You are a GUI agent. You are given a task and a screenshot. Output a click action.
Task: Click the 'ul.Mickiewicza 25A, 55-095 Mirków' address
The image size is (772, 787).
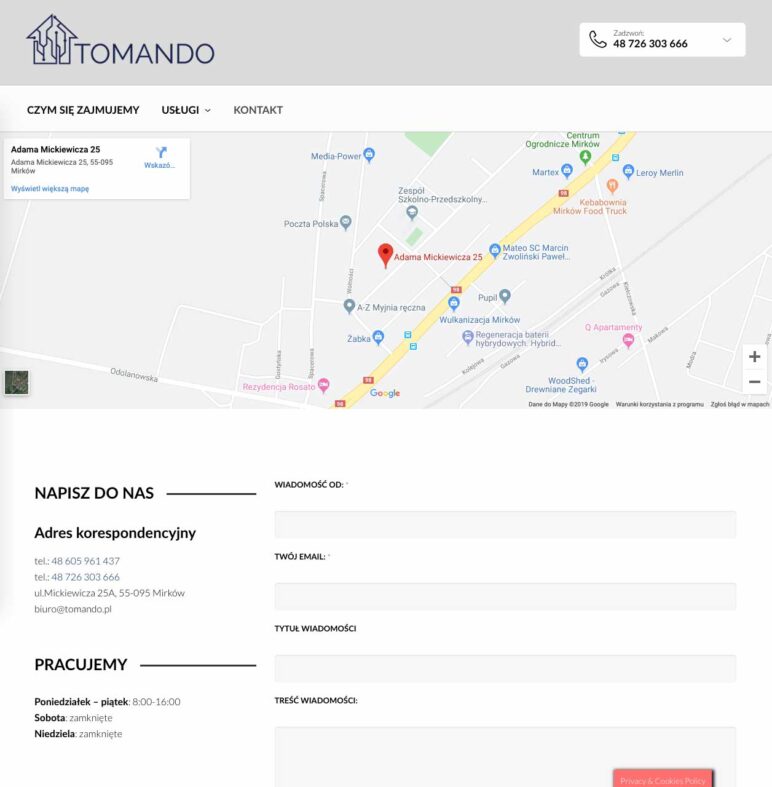(x=109, y=593)
